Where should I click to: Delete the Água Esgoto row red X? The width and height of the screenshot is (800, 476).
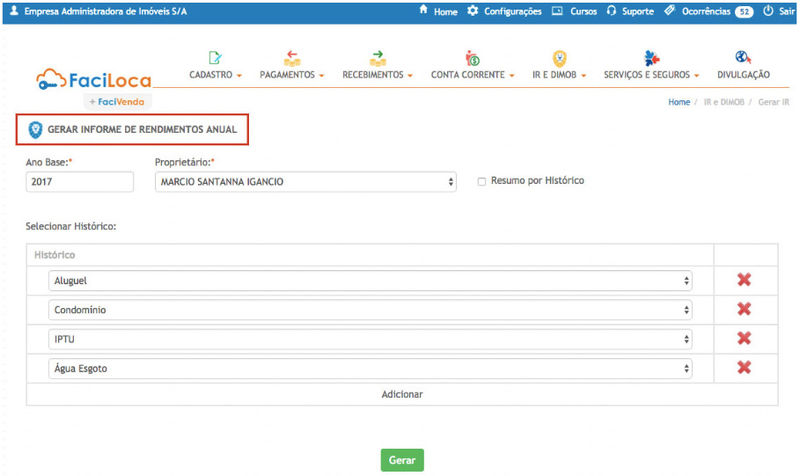[x=744, y=368]
